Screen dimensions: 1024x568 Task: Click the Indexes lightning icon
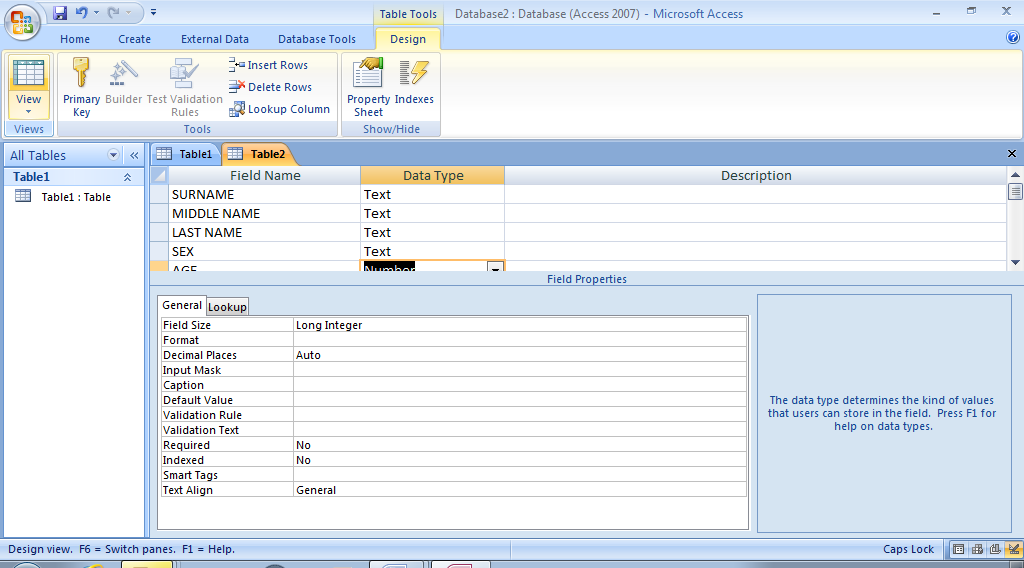coord(414,75)
